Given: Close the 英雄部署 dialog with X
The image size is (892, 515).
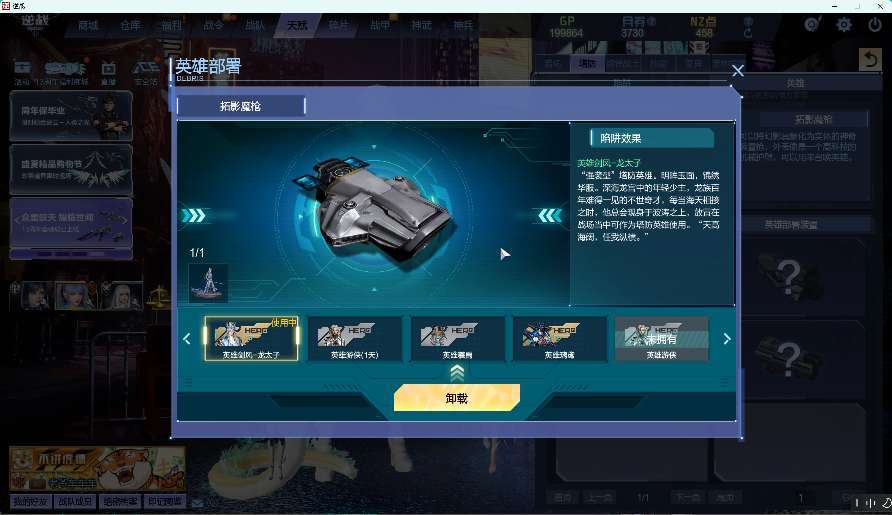Looking at the screenshot, I should (x=738, y=71).
